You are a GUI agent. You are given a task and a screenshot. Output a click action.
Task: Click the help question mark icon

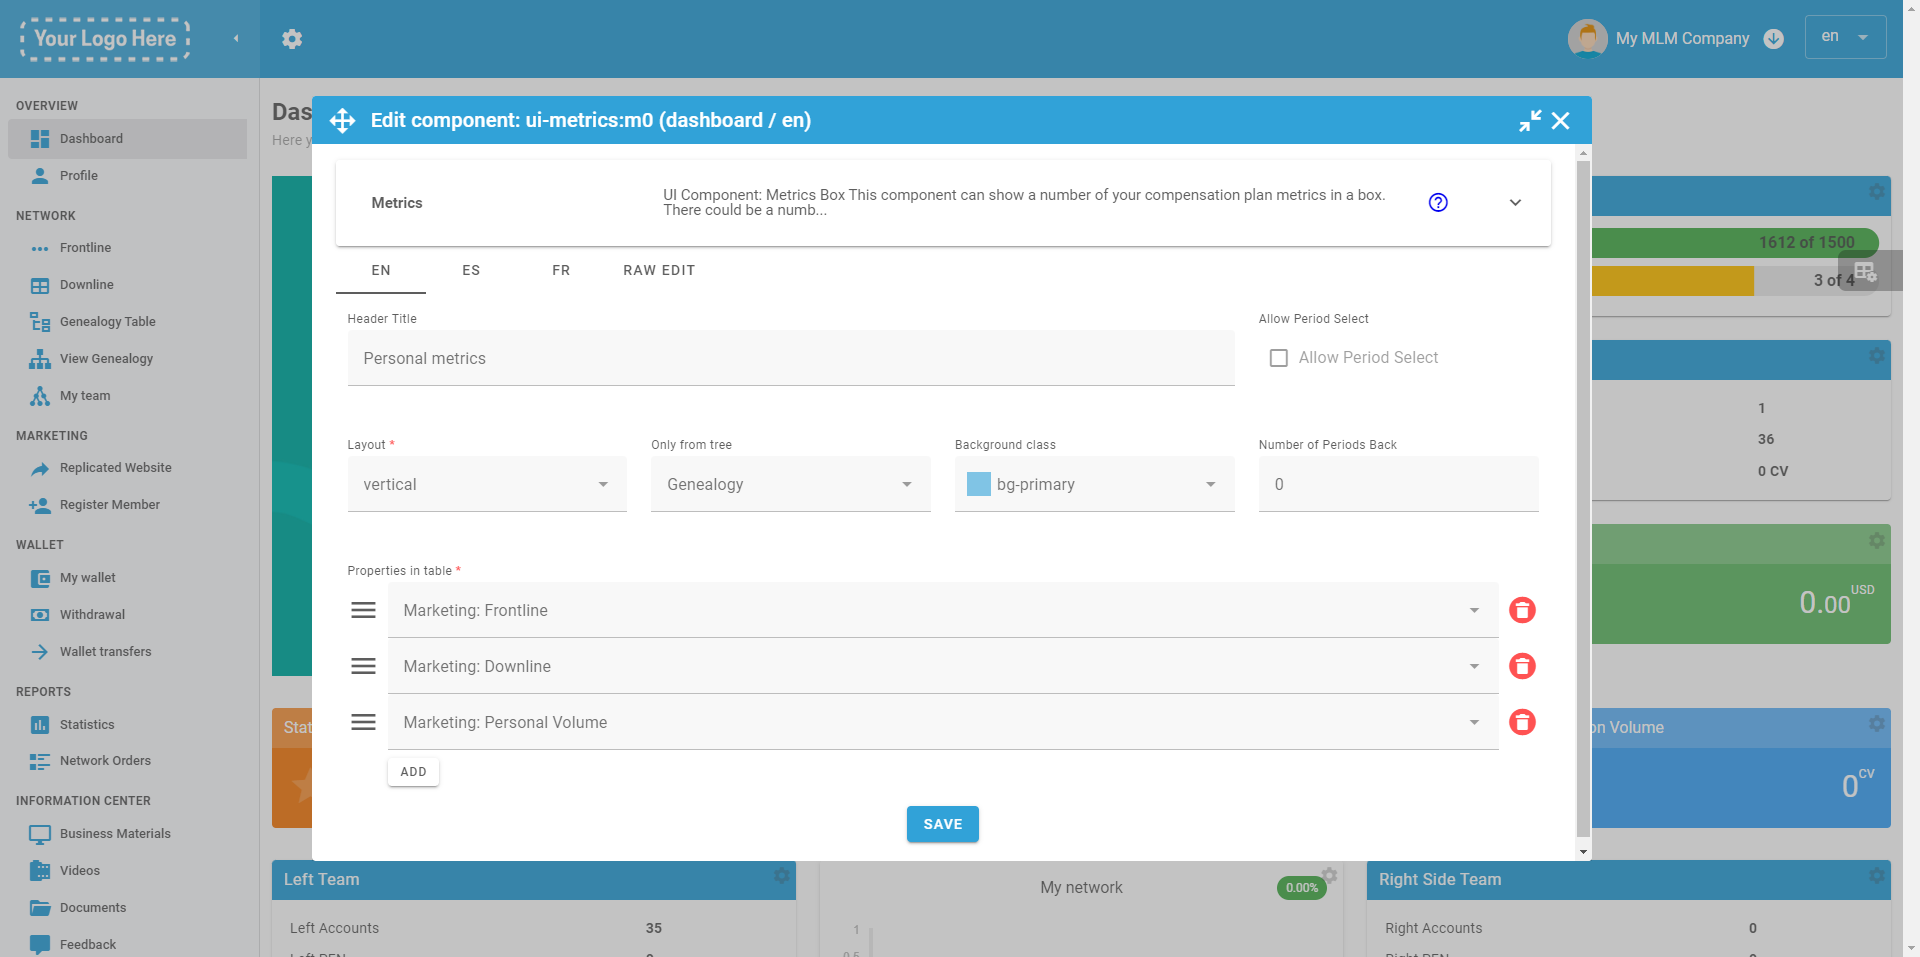click(1438, 203)
